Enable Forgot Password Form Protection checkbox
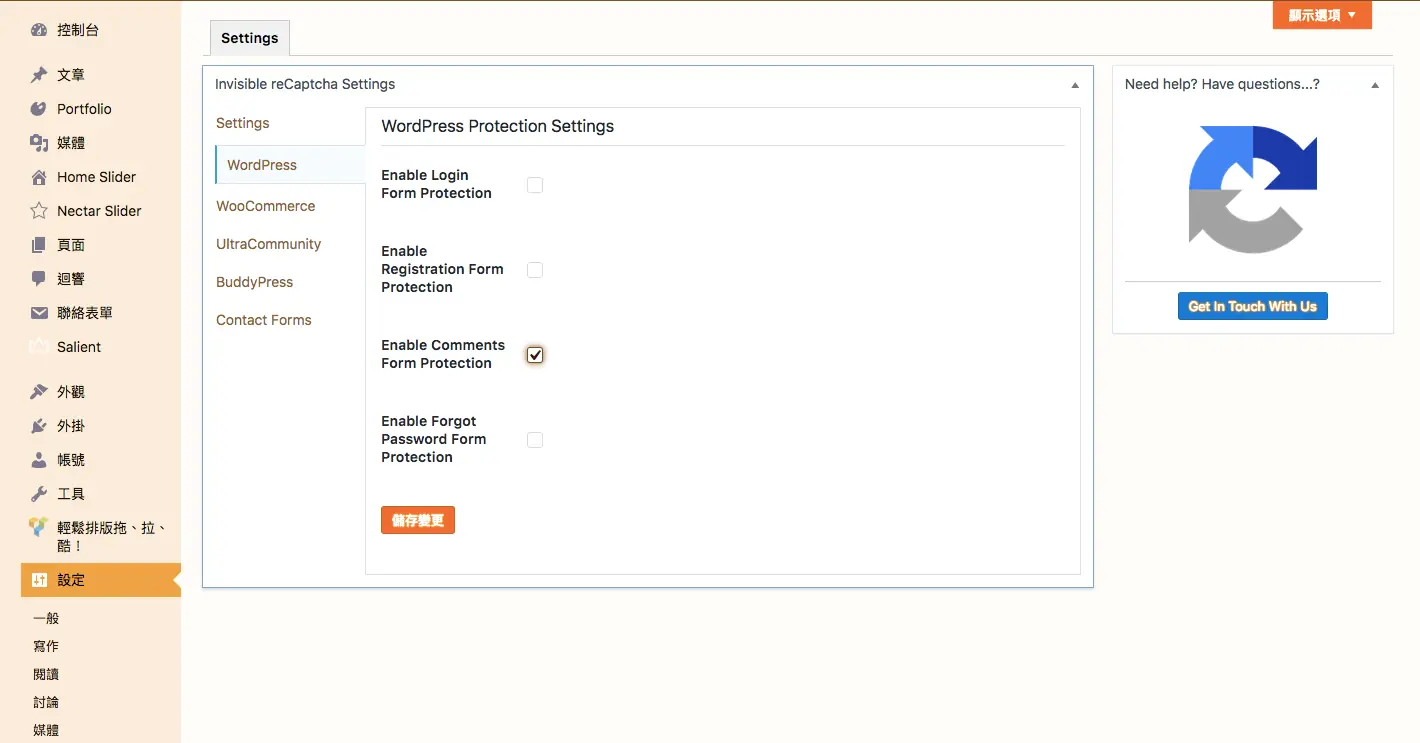1420x743 pixels. tap(535, 440)
